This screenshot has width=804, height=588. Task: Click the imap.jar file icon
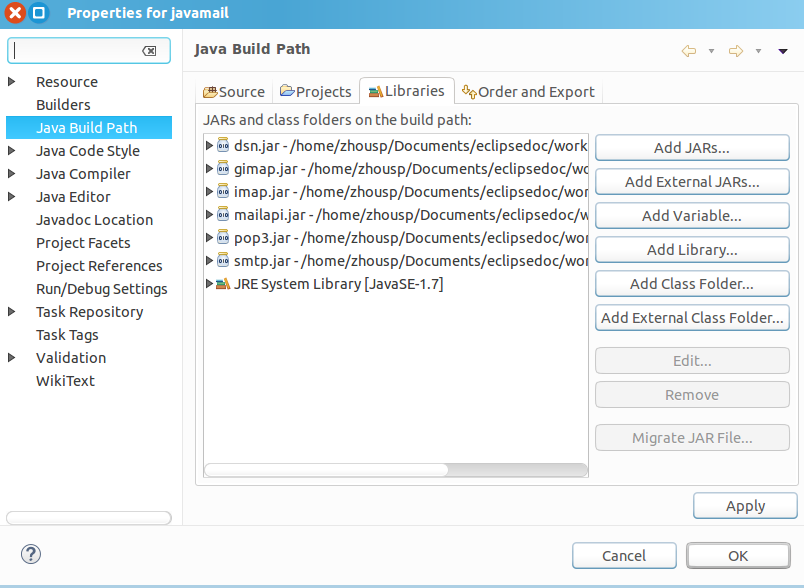point(223,191)
